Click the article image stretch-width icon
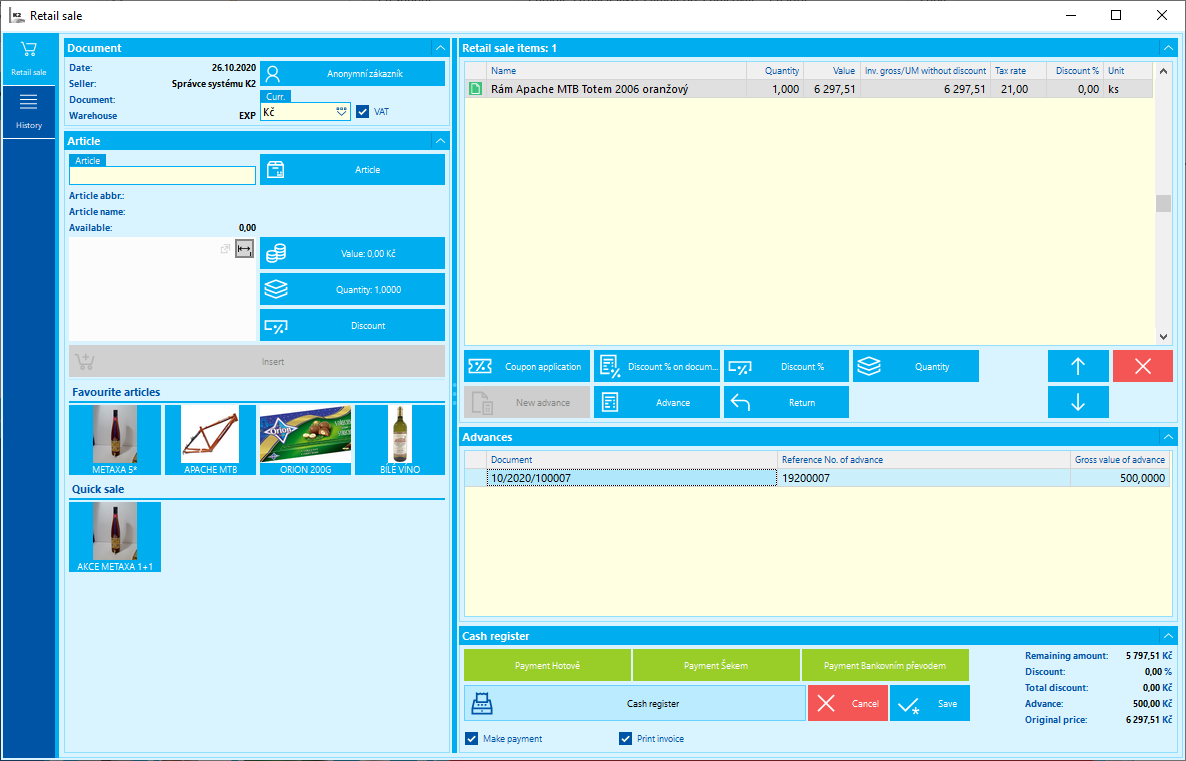This screenshot has width=1186, height=761. [x=244, y=248]
